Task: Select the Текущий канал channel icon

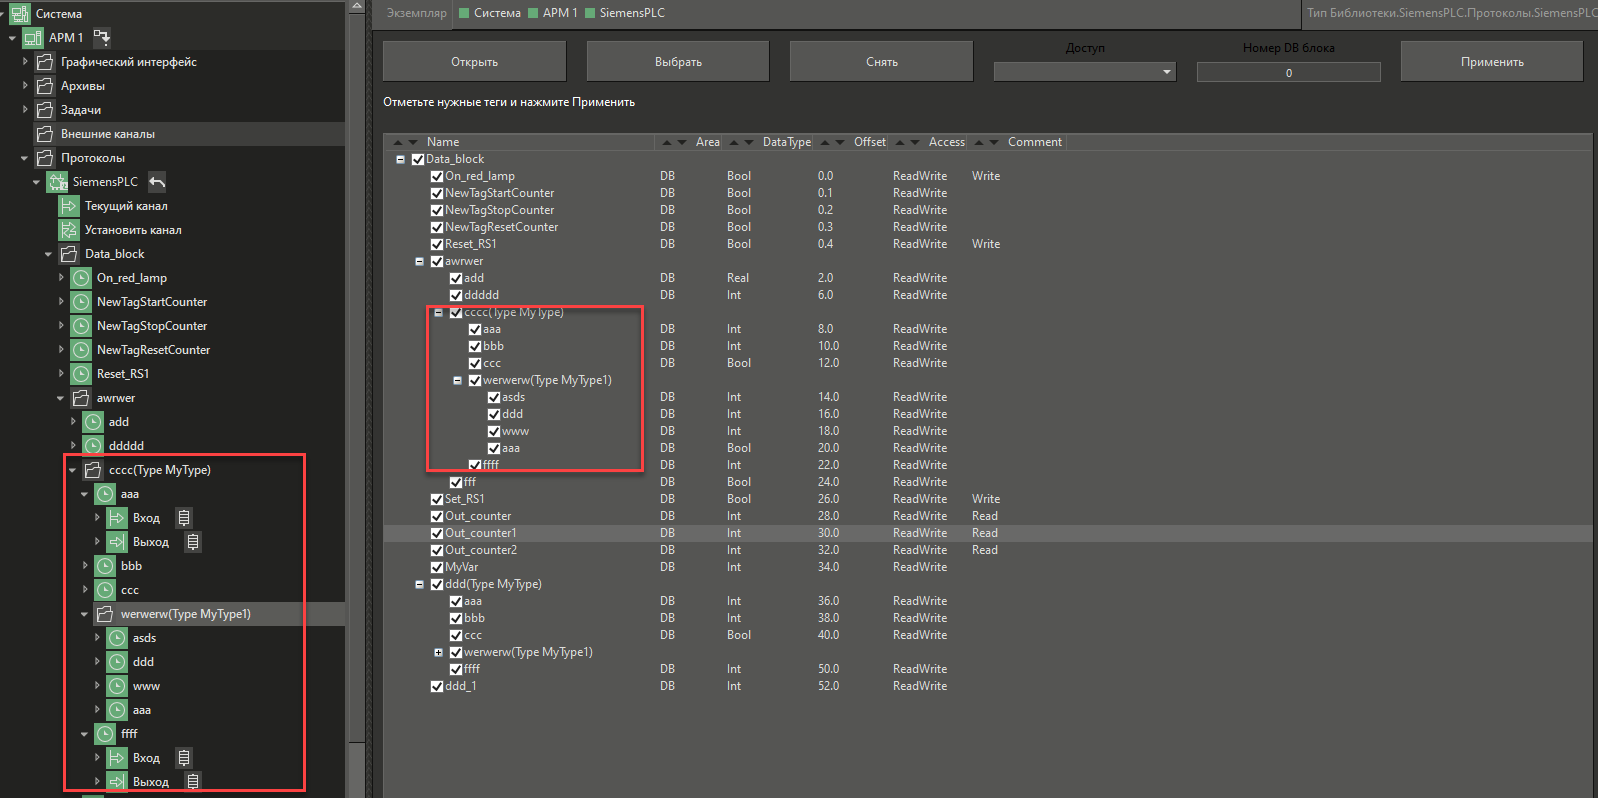Action: 69,206
